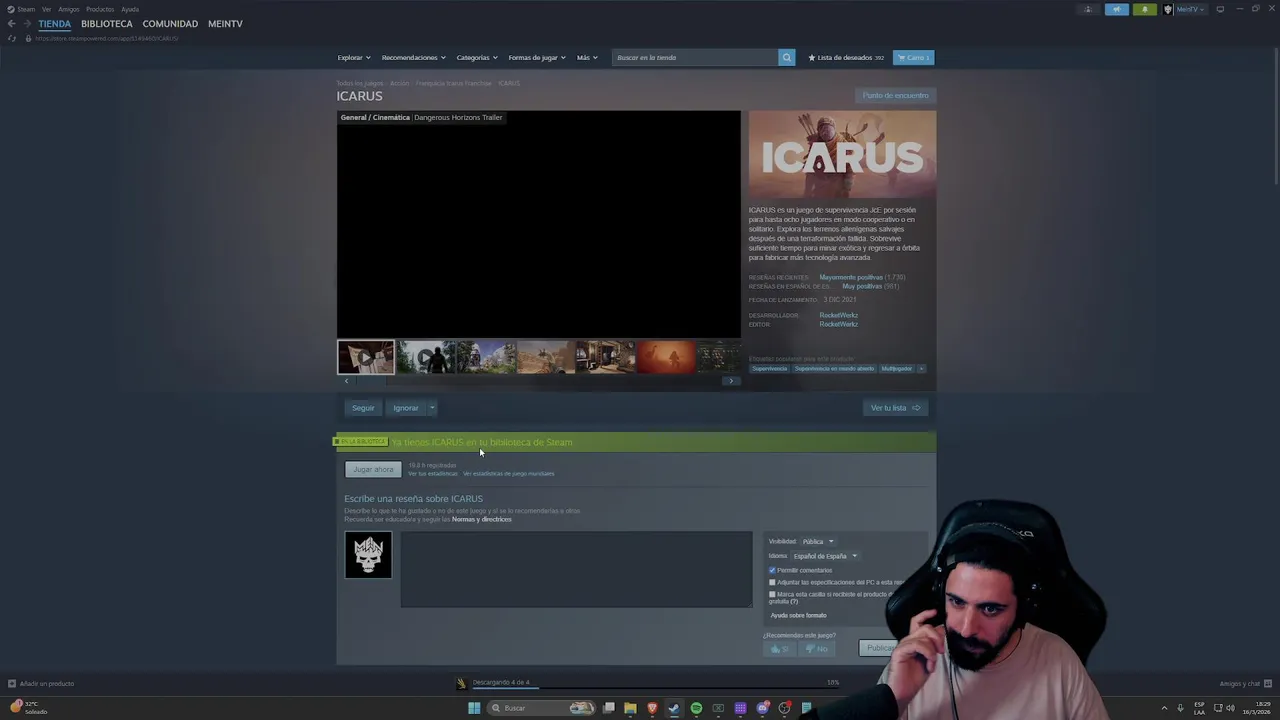Click the store search magnifier button
The image size is (1280, 720).
click(x=786, y=57)
